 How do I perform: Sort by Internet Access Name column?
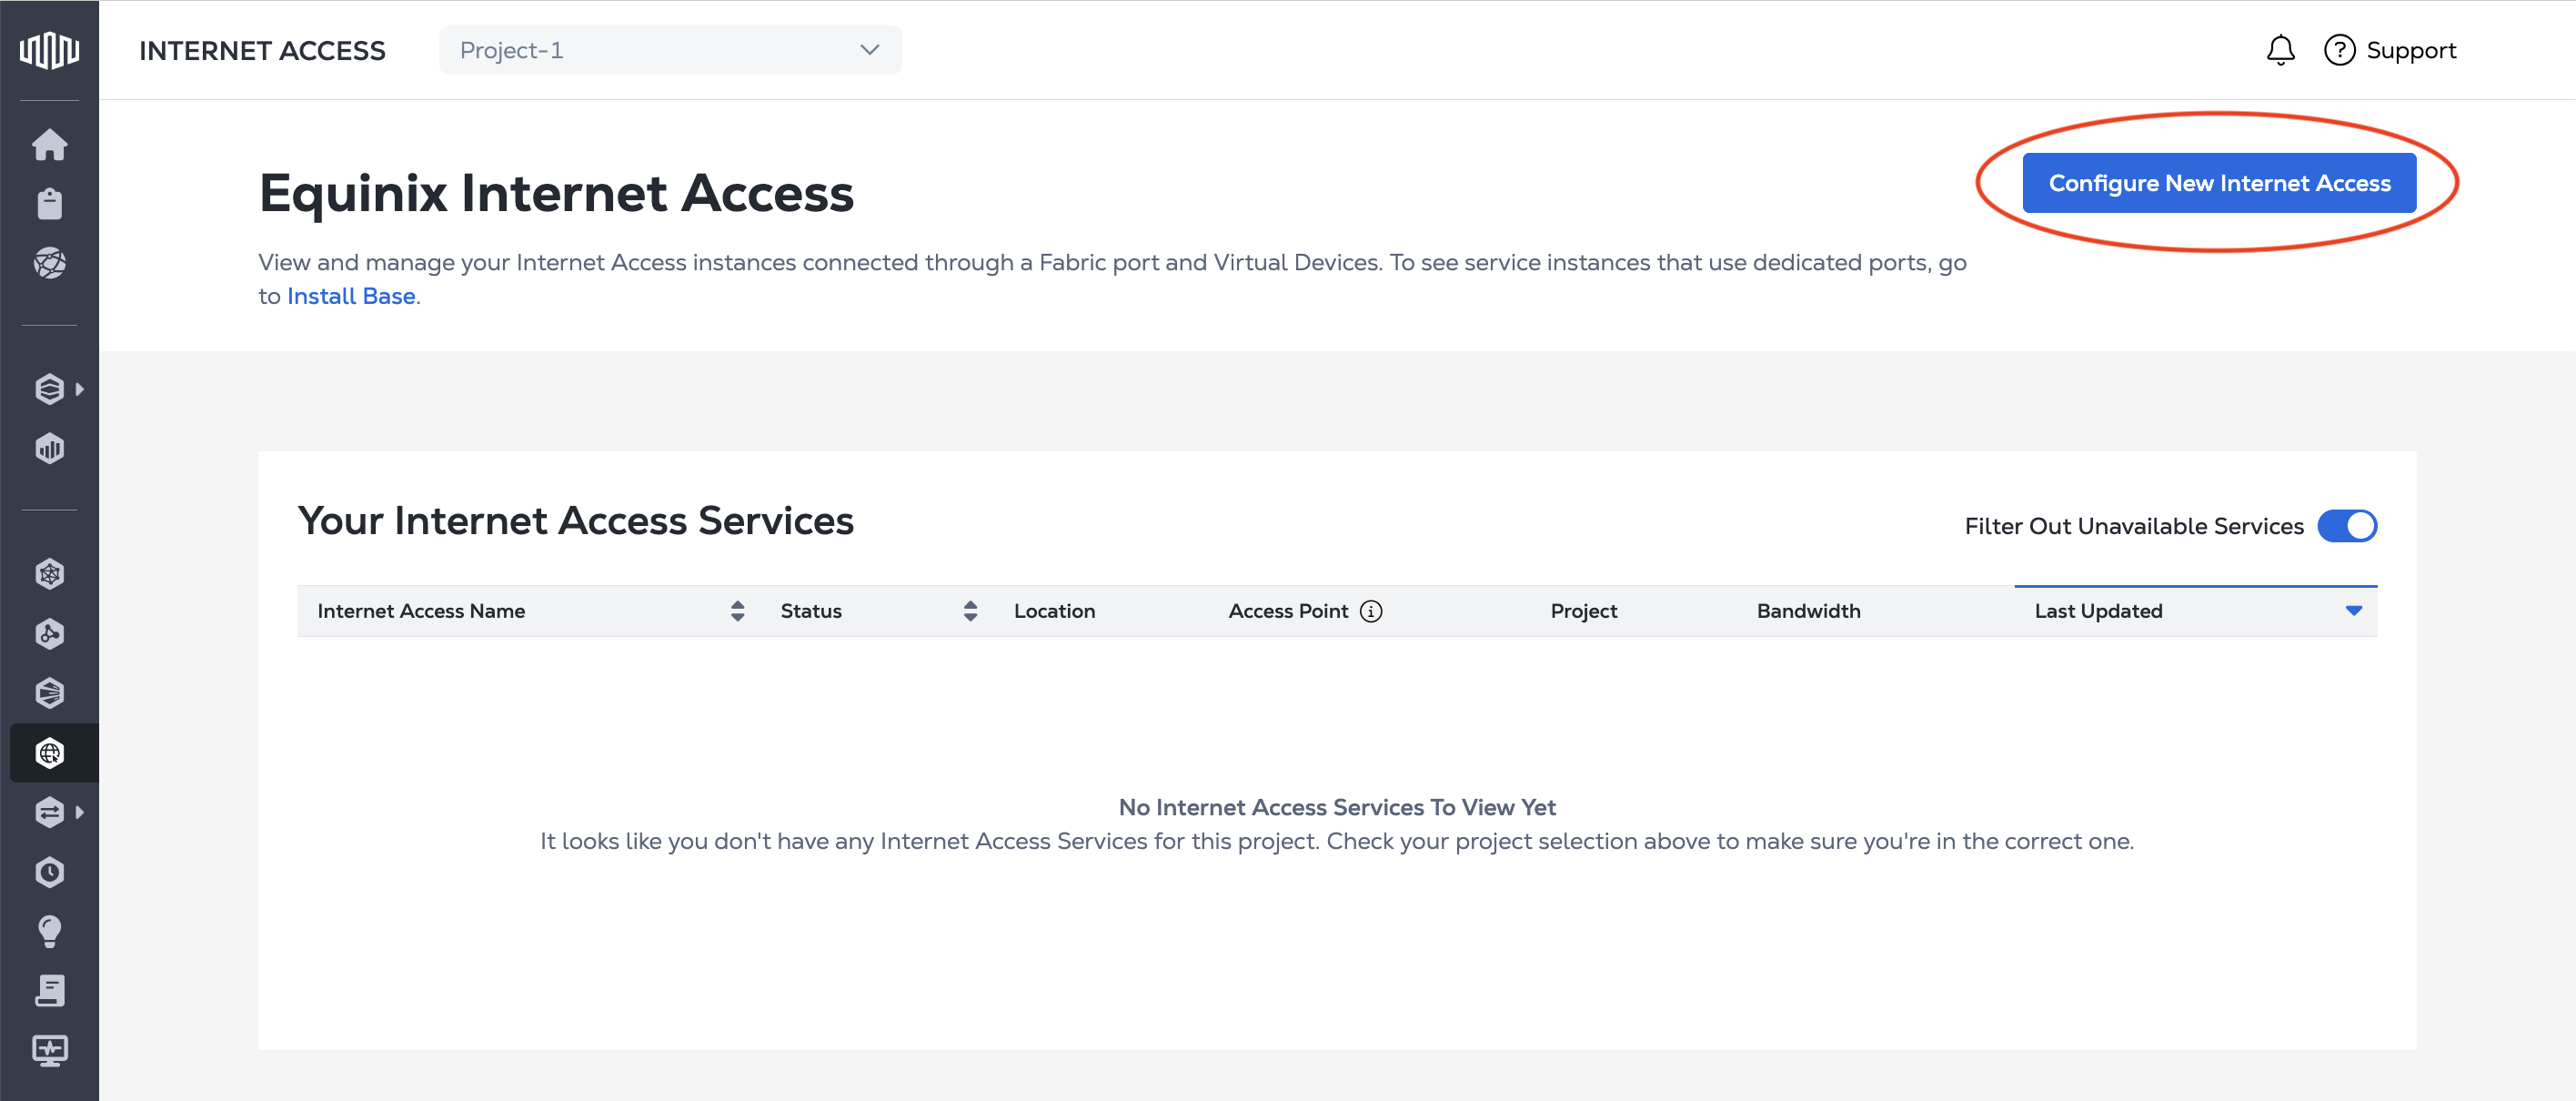[x=737, y=611]
